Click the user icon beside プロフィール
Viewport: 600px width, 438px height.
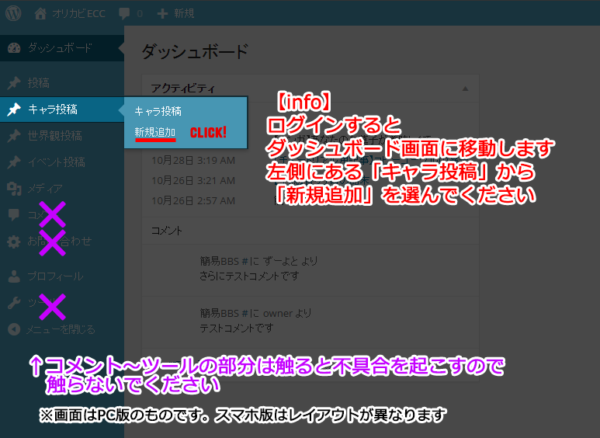14,276
